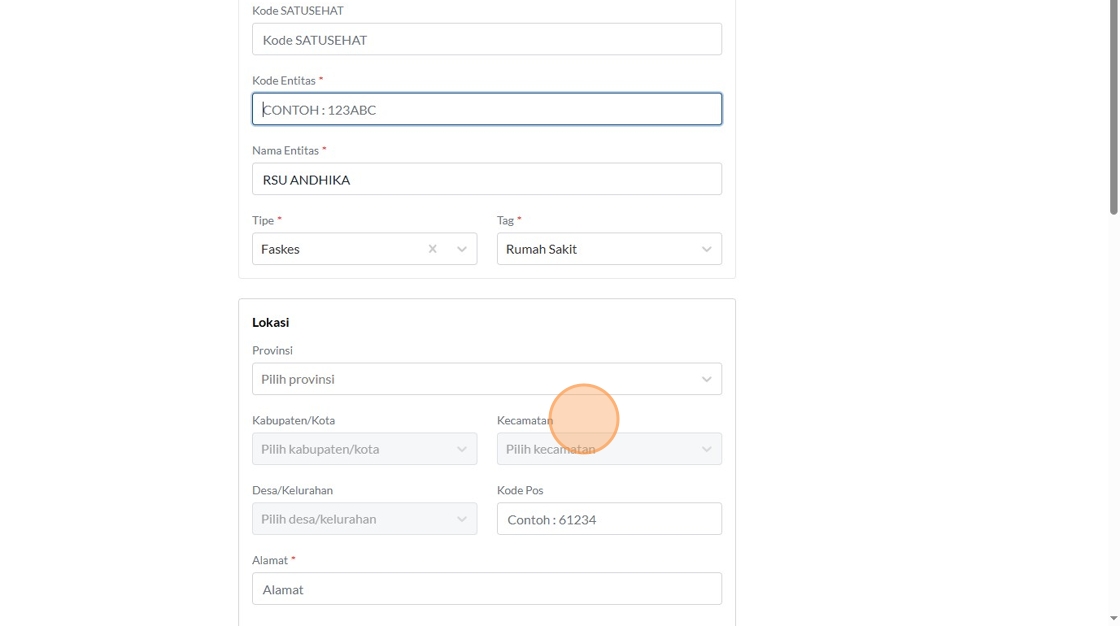Click the Rumah Sakit tag value
The image size is (1120, 626).
click(541, 249)
